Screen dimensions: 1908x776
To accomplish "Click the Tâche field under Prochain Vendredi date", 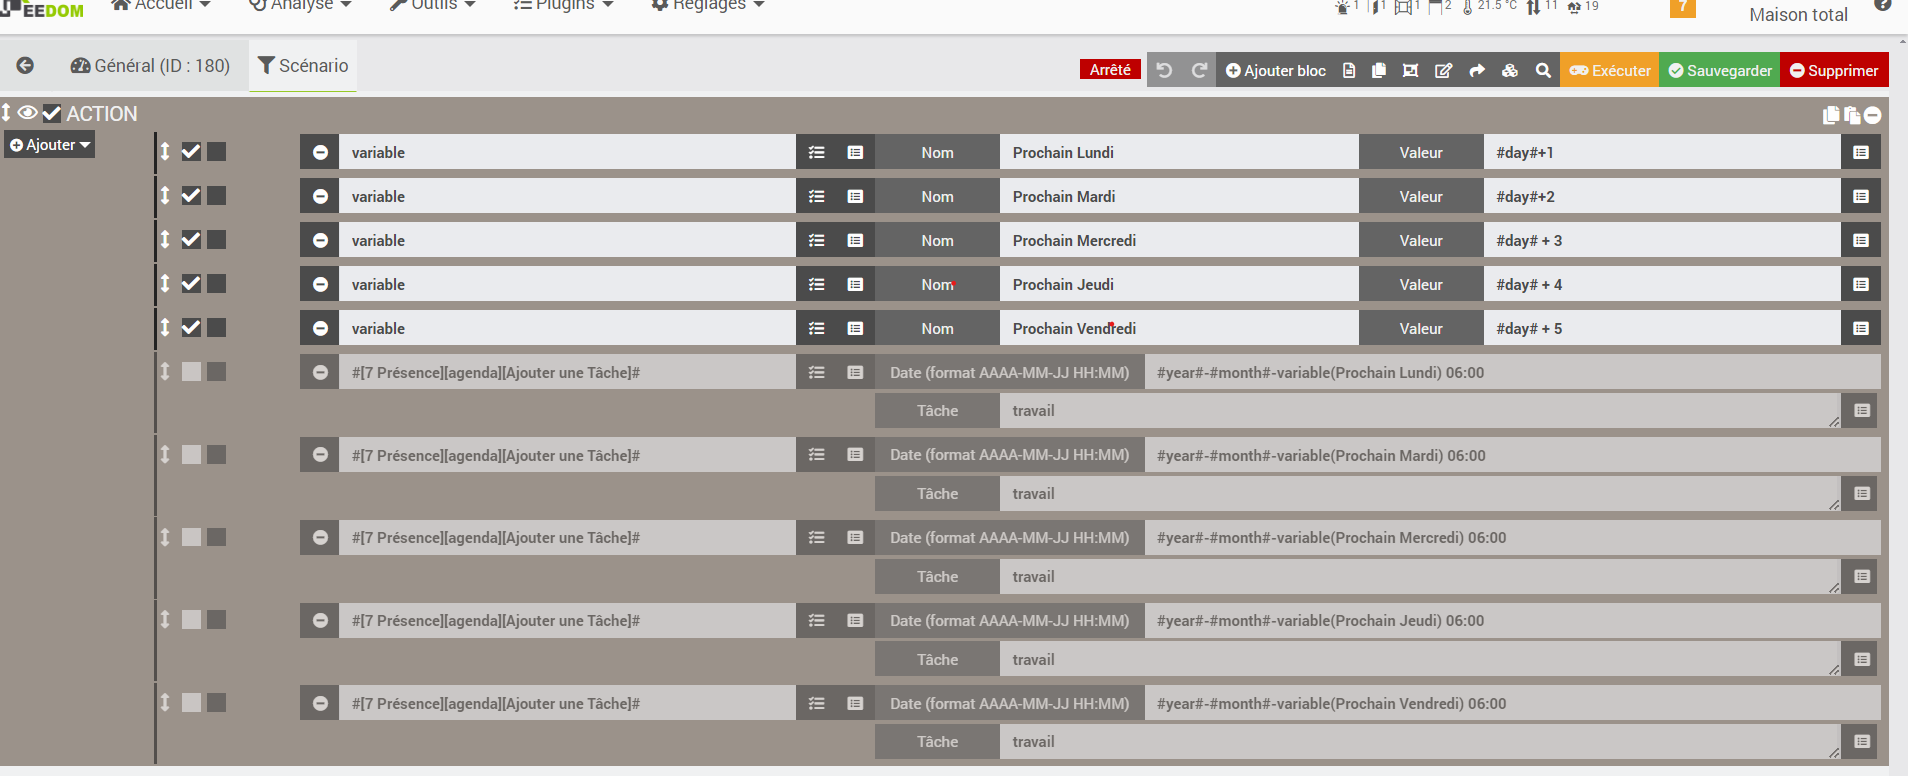I will click(1420, 742).
